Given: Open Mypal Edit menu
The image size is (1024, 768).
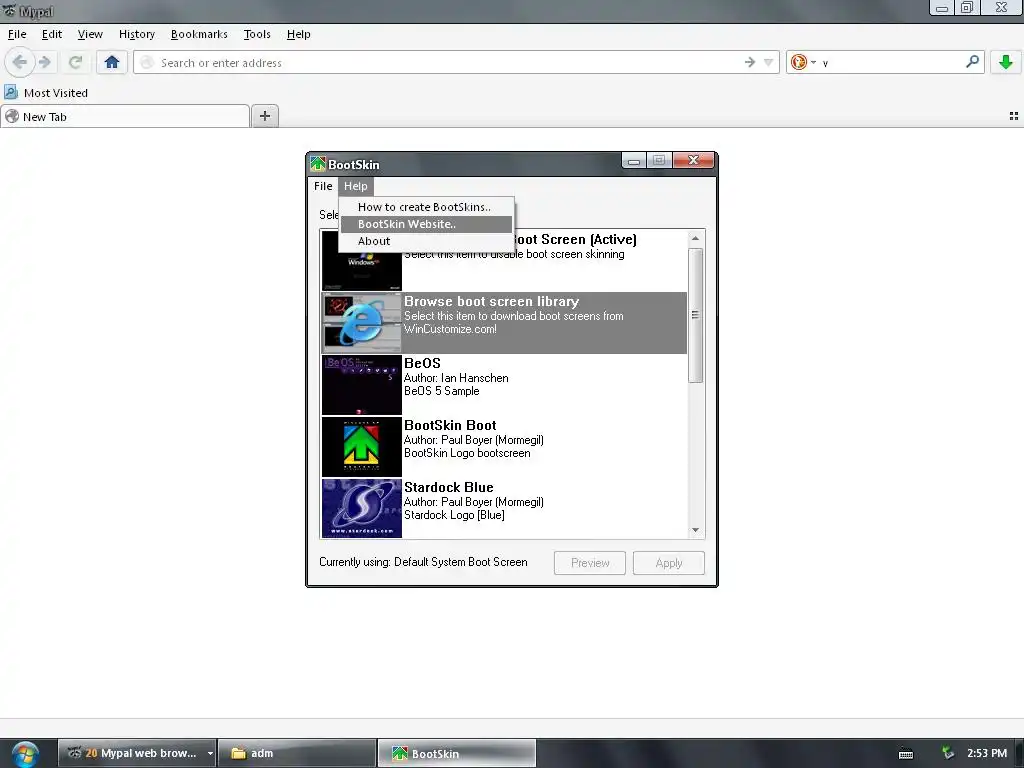Looking at the screenshot, I should [x=52, y=34].
